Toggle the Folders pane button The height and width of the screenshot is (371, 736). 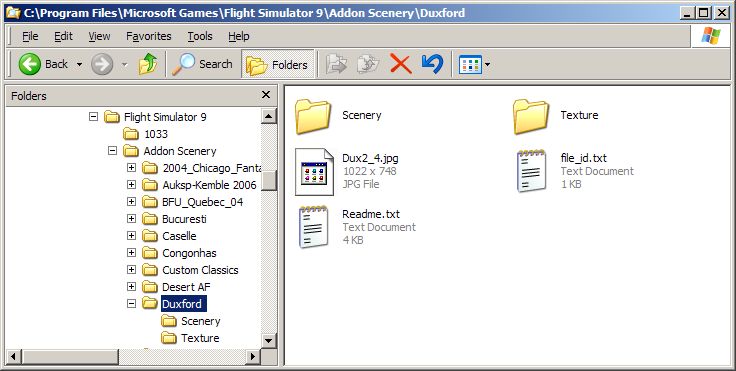click(x=278, y=64)
